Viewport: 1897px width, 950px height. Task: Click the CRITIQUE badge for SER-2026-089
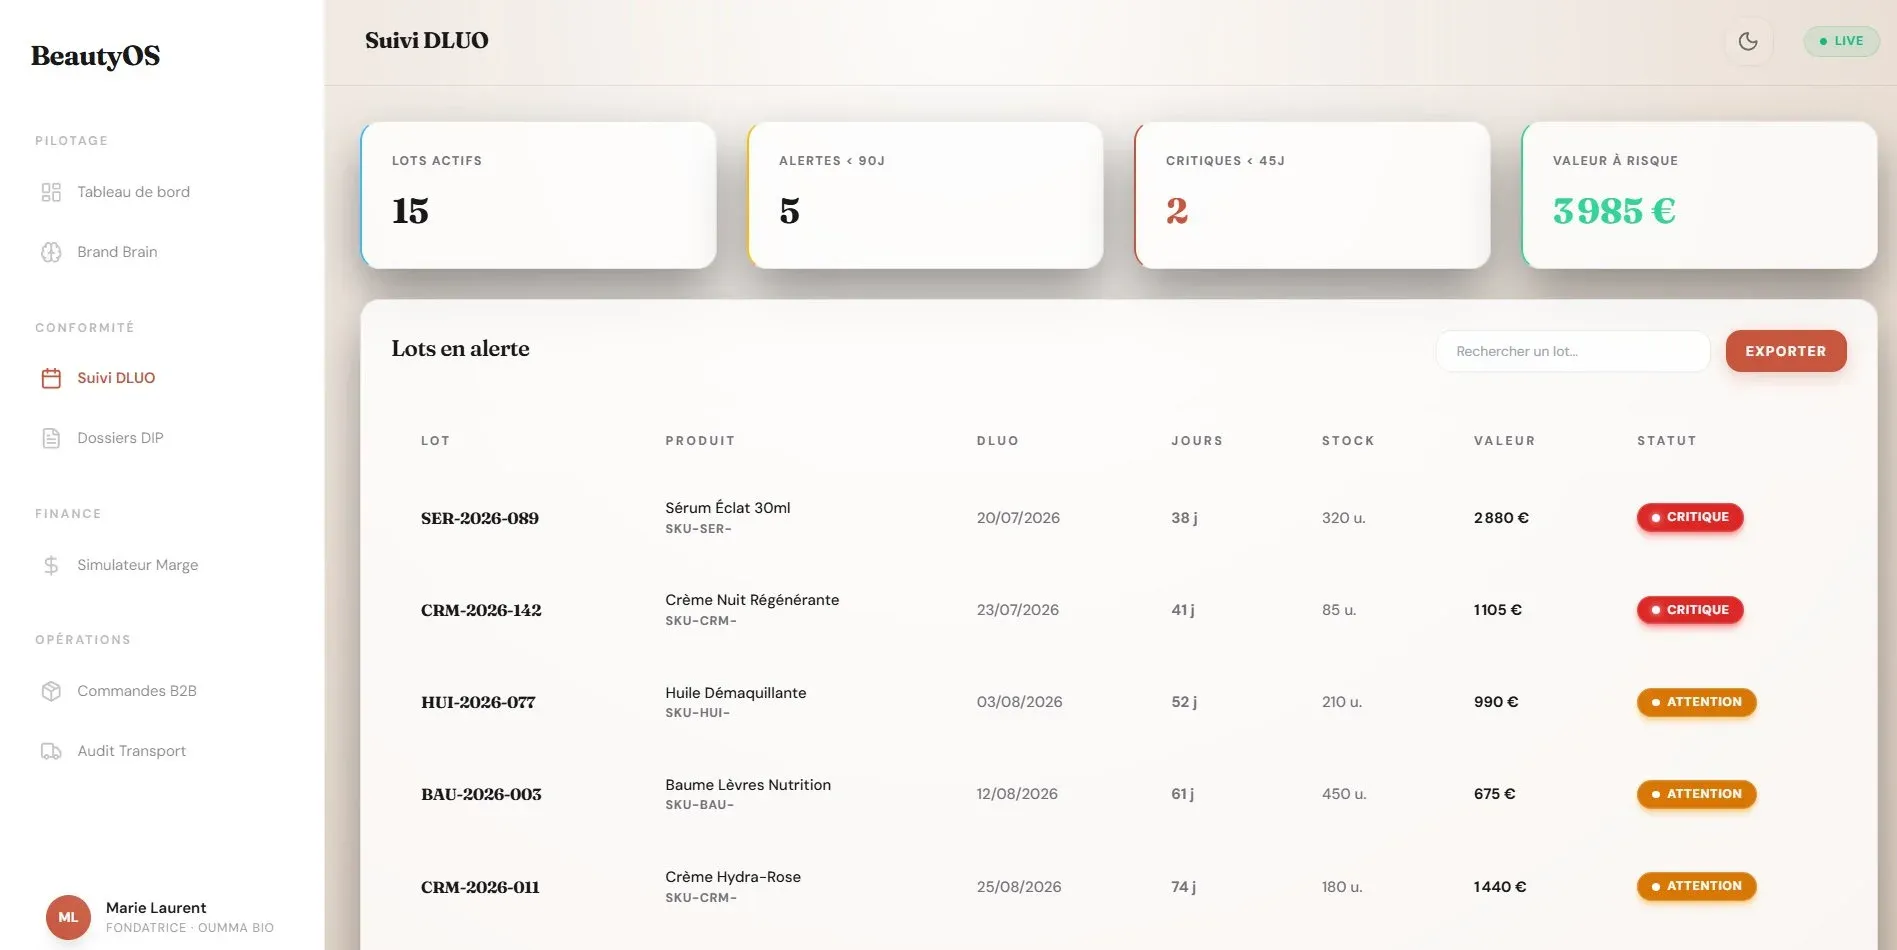point(1690,517)
